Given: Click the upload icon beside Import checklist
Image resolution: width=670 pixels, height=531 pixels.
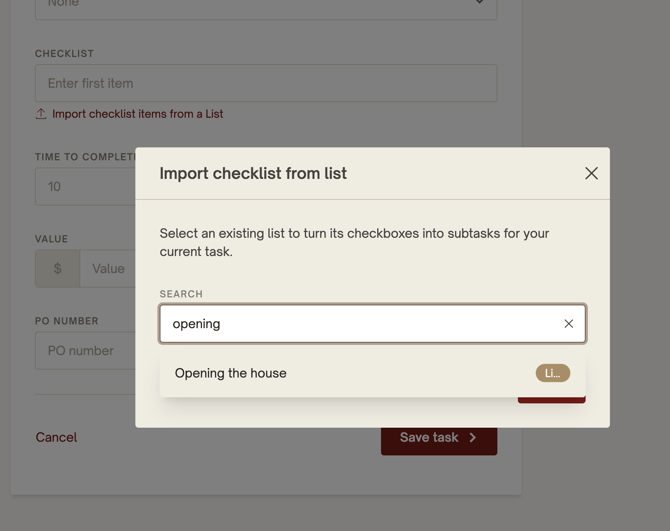Looking at the screenshot, I should [x=41, y=114].
